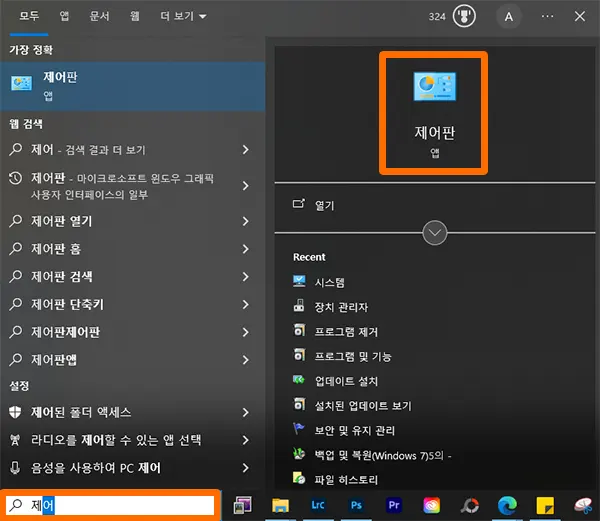Open Microsoft Edge from the taskbar
Viewport: 600px width, 521px height.
click(507, 505)
